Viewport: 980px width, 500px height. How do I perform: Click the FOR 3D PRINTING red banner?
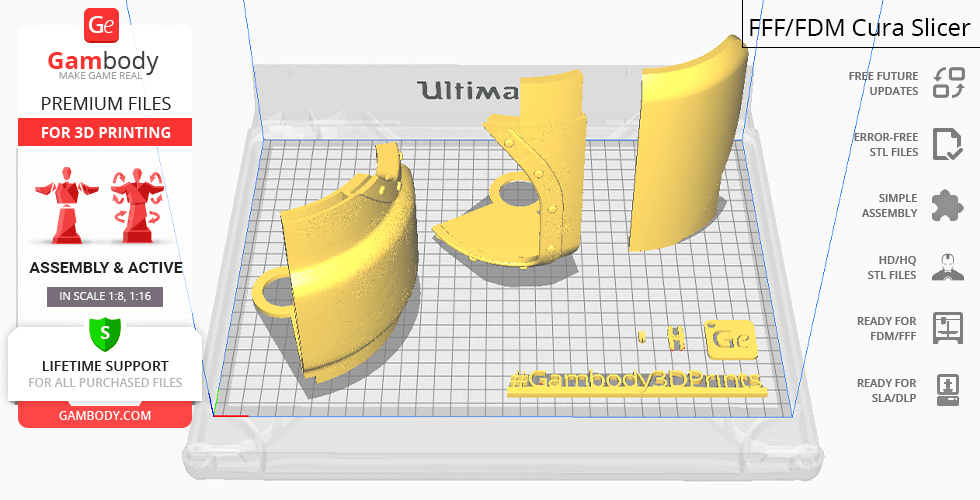tap(105, 132)
